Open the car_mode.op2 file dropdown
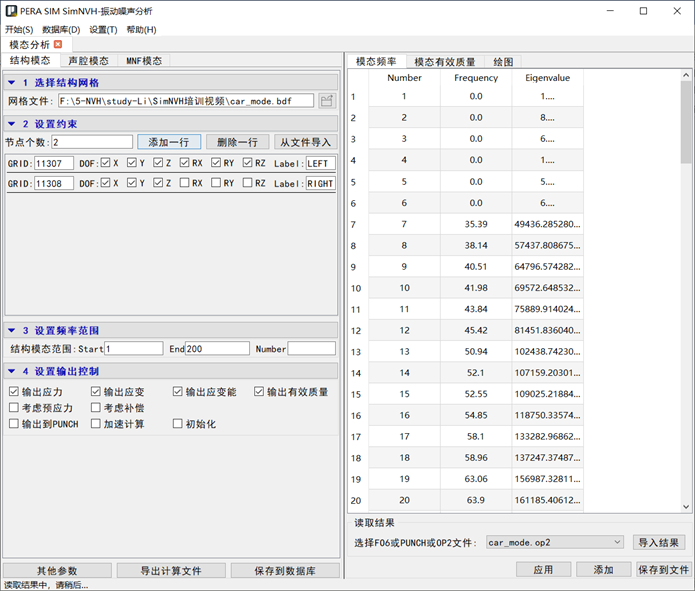This screenshot has height=591, width=695. (616, 542)
